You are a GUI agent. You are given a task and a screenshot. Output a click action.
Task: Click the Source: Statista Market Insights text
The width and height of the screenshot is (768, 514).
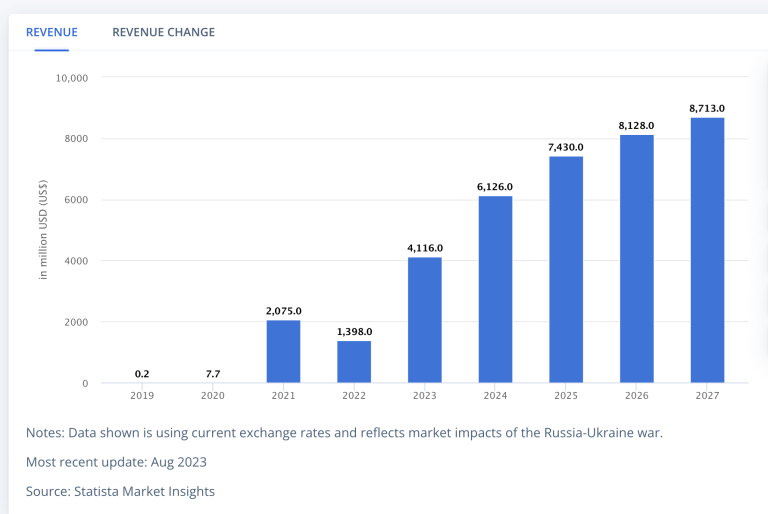[x=120, y=491]
